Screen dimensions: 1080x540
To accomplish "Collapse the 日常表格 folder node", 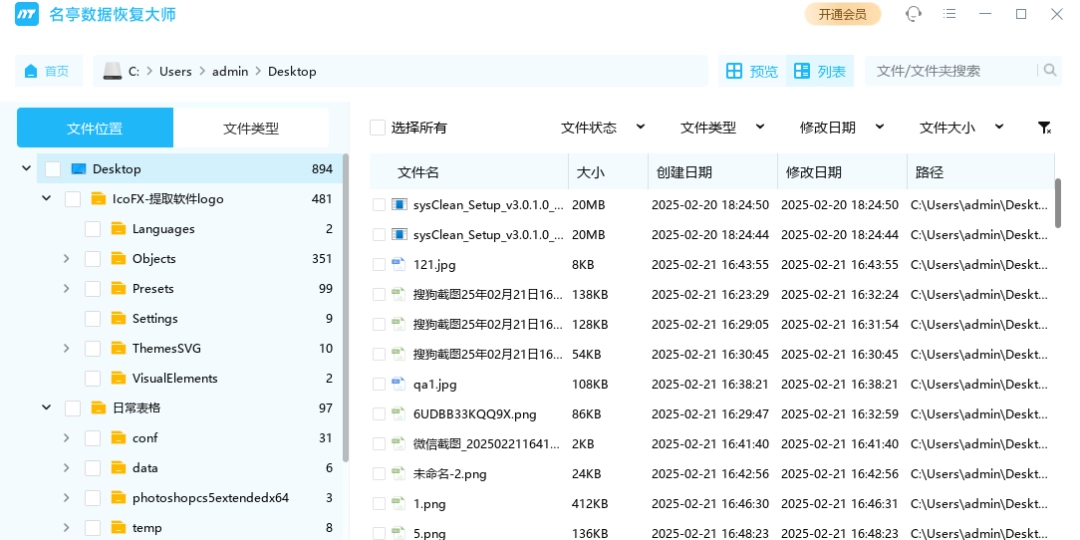I will pyautogui.click(x=46, y=408).
